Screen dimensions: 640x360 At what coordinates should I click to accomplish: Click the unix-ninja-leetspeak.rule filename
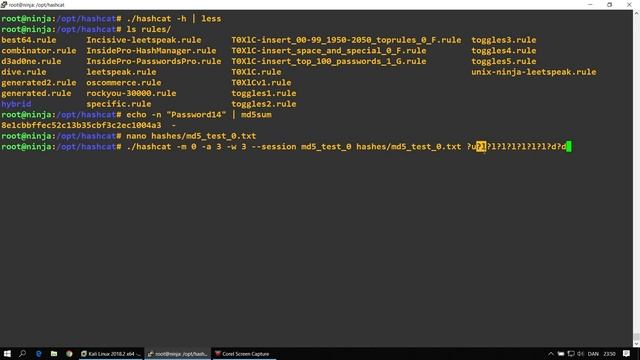pos(534,72)
